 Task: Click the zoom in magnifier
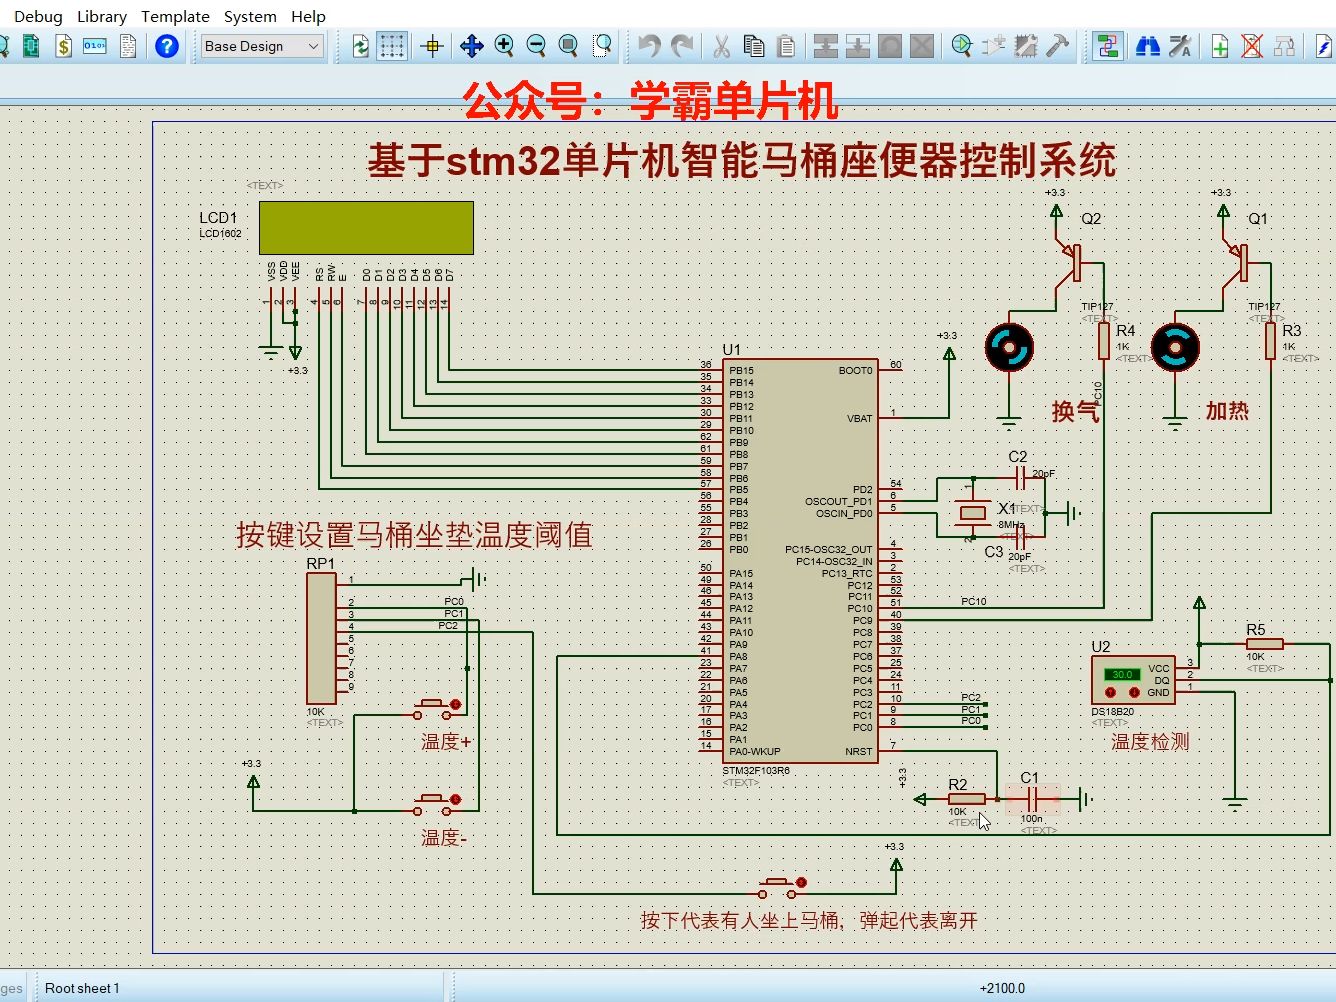(x=504, y=46)
